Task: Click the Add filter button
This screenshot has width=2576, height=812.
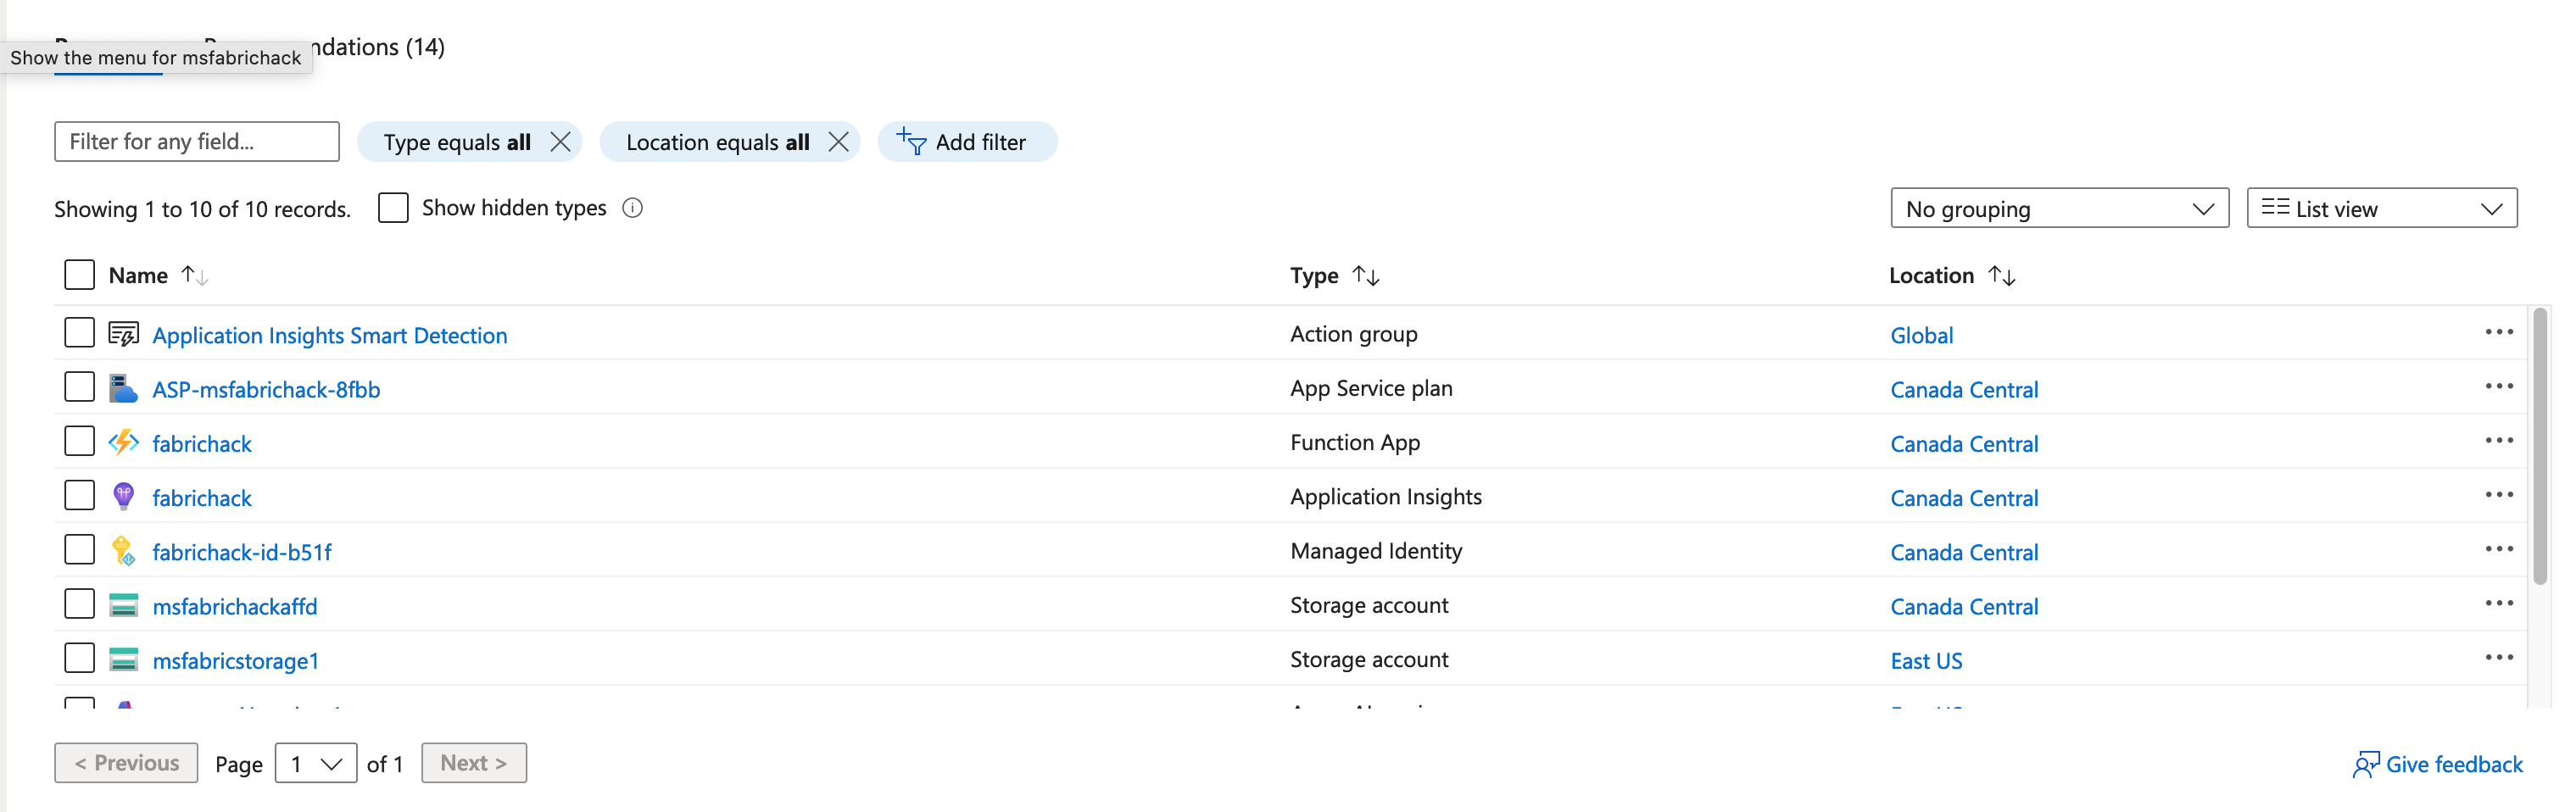Action: (965, 142)
